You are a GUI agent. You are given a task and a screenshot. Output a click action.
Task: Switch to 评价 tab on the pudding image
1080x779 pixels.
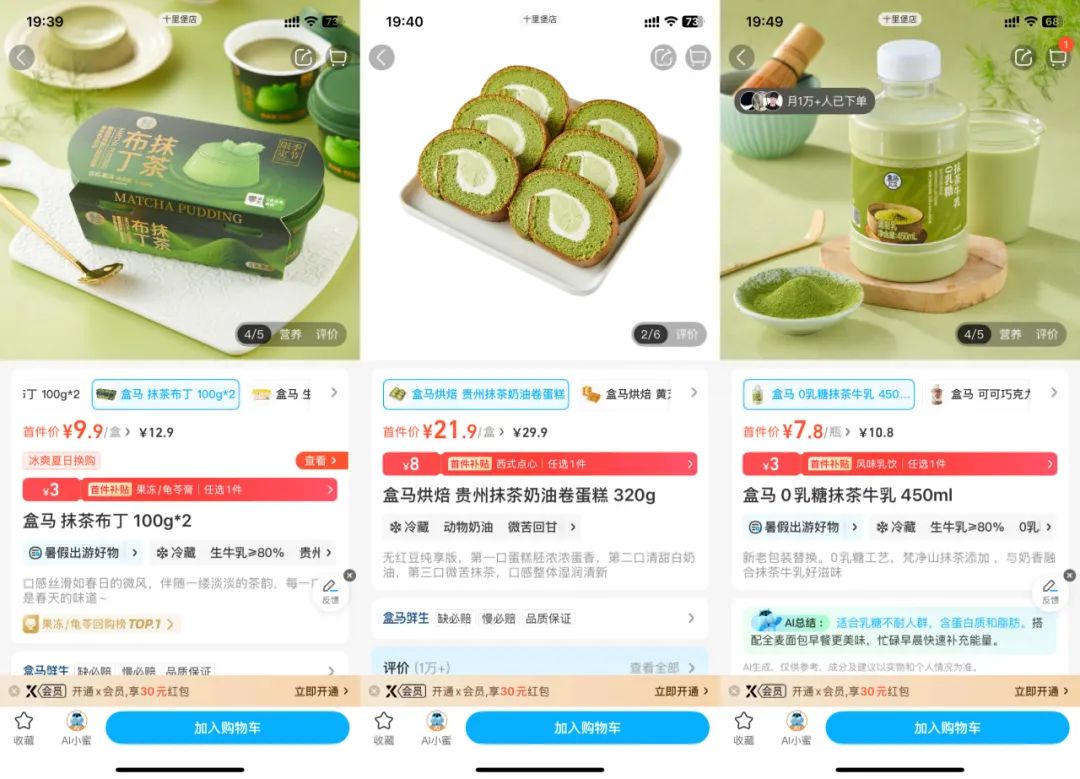coord(326,335)
